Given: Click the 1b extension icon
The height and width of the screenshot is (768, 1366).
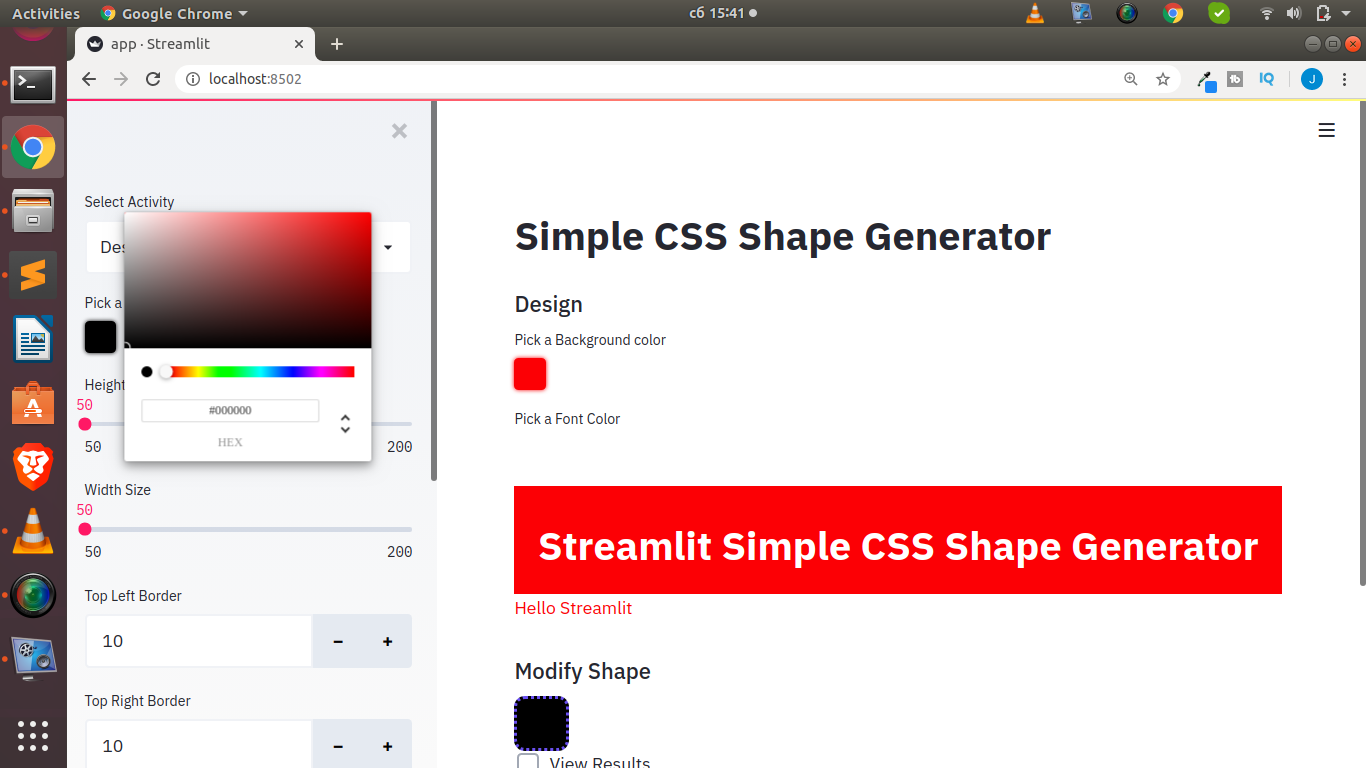Looking at the screenshot, I should pos(1236,79).
